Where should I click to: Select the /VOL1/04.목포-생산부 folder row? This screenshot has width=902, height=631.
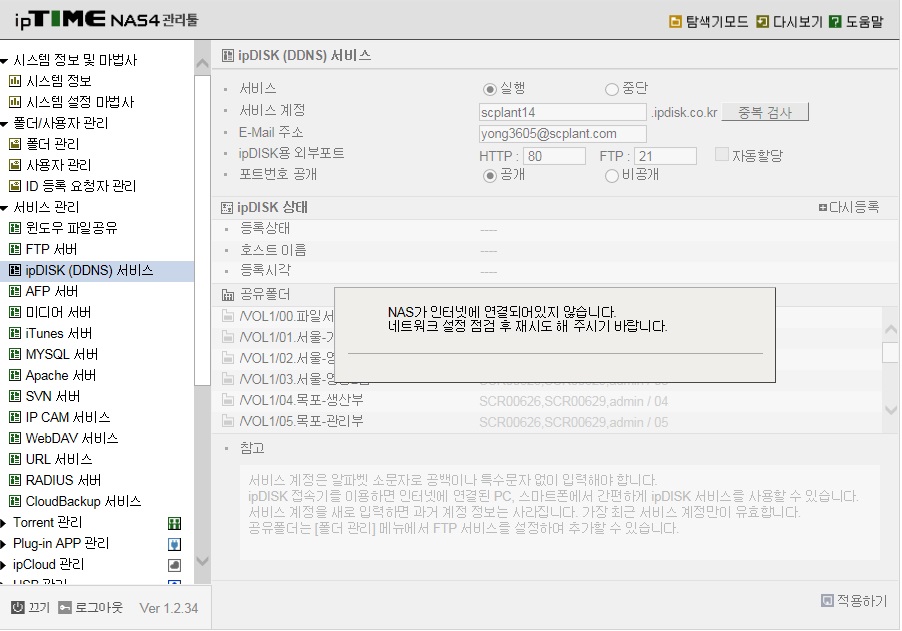(547, 401)
